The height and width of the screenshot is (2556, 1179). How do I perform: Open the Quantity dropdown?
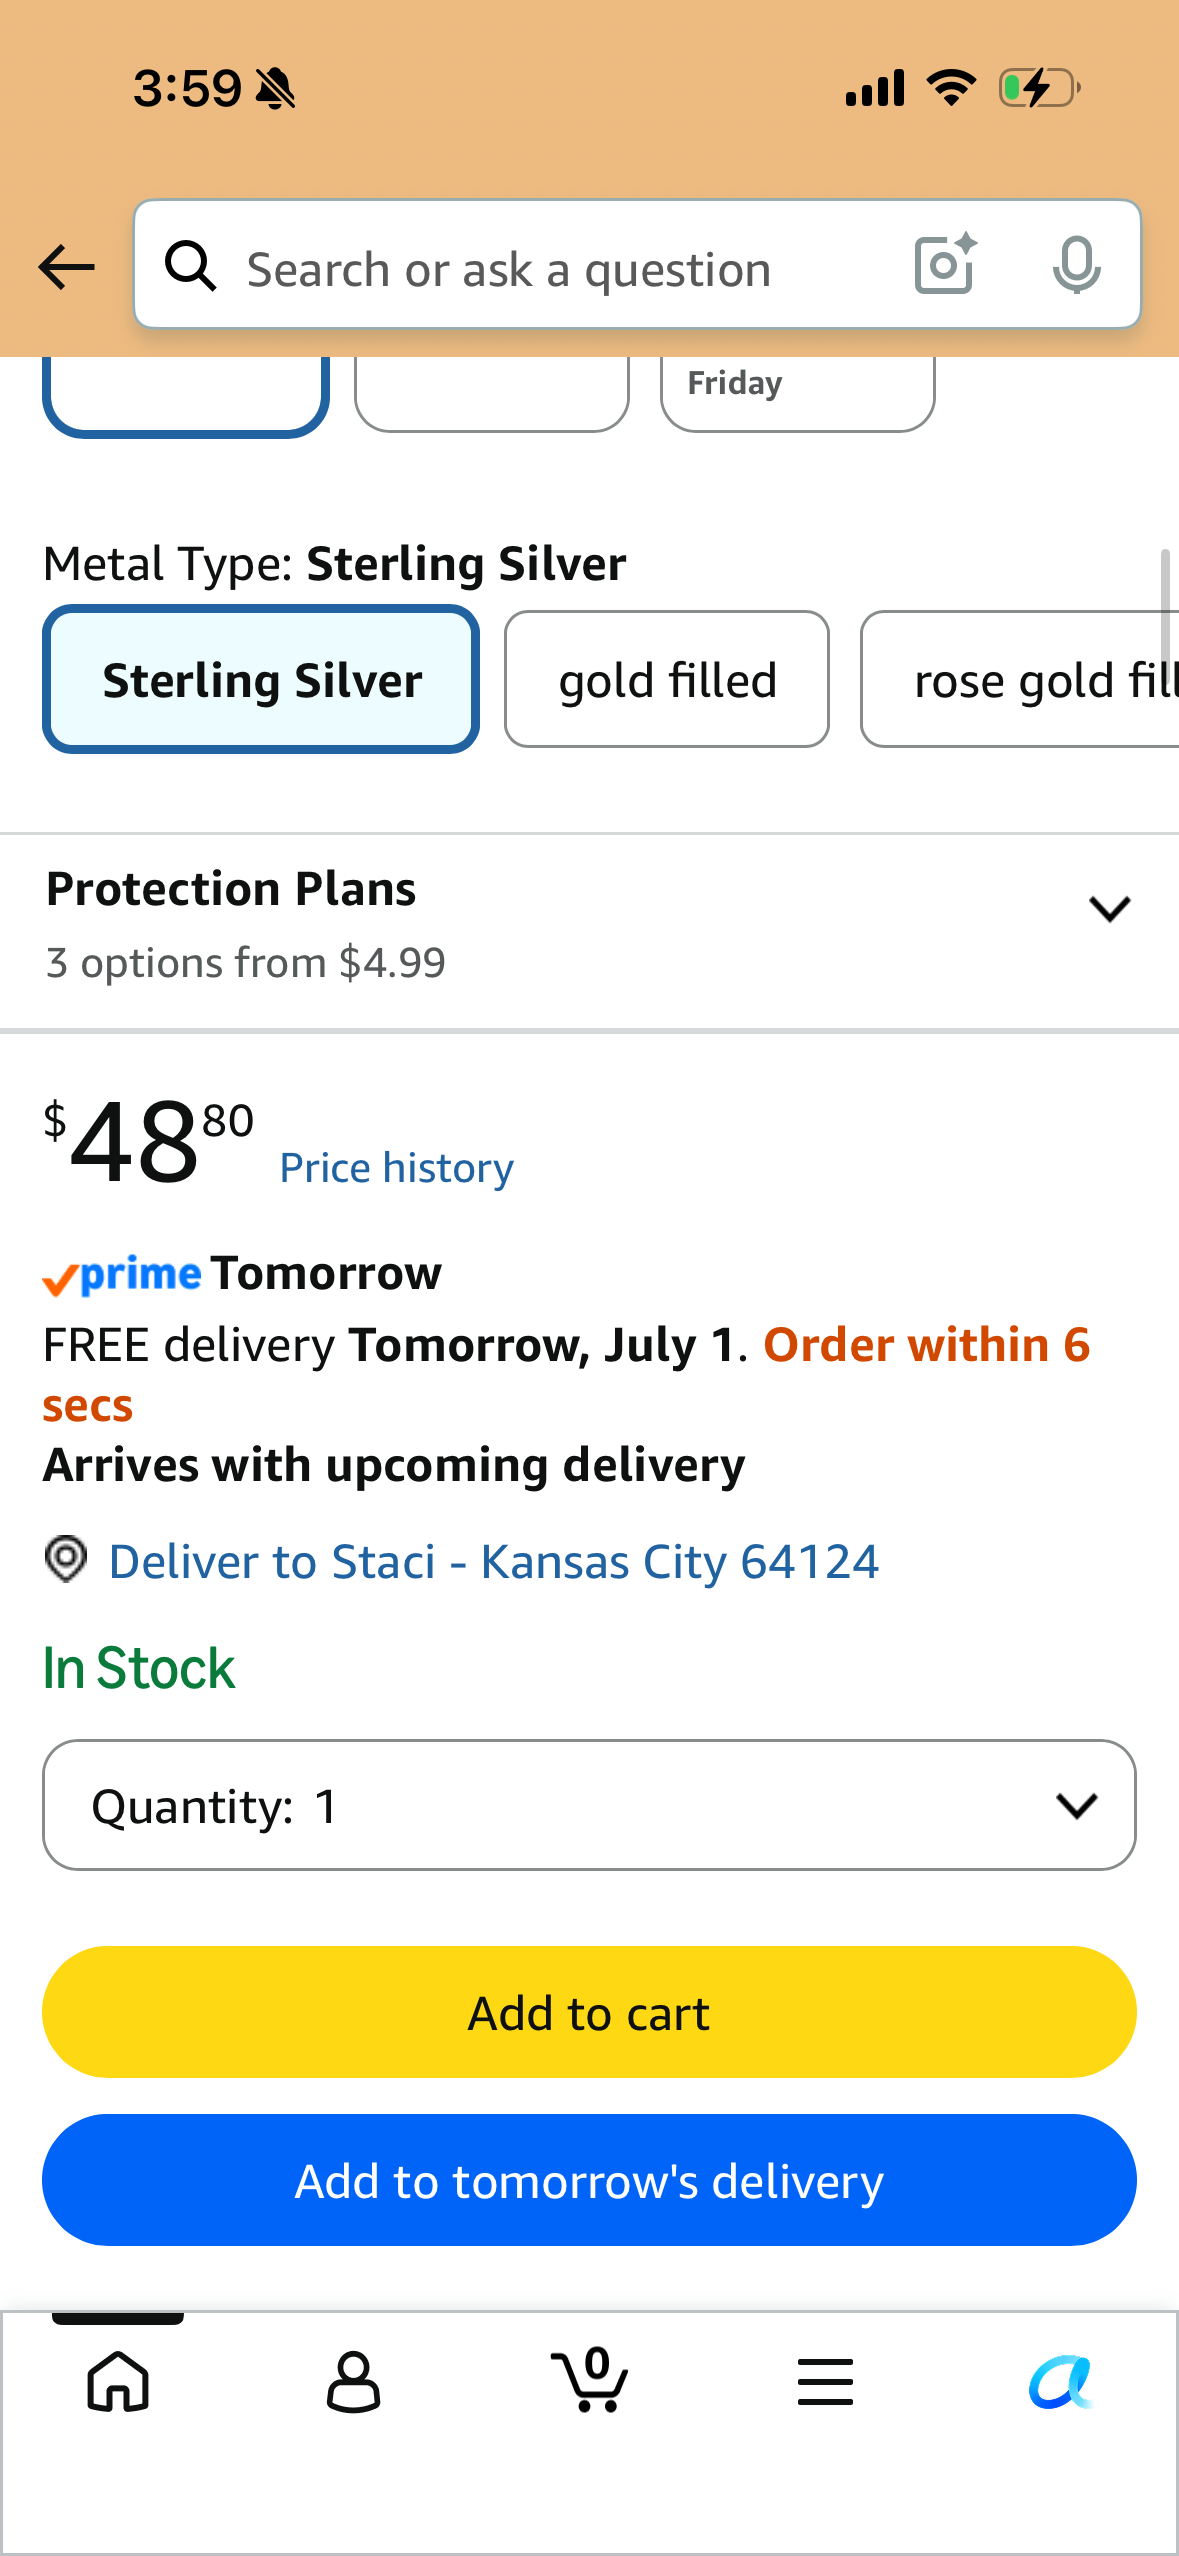[589, 1805]
